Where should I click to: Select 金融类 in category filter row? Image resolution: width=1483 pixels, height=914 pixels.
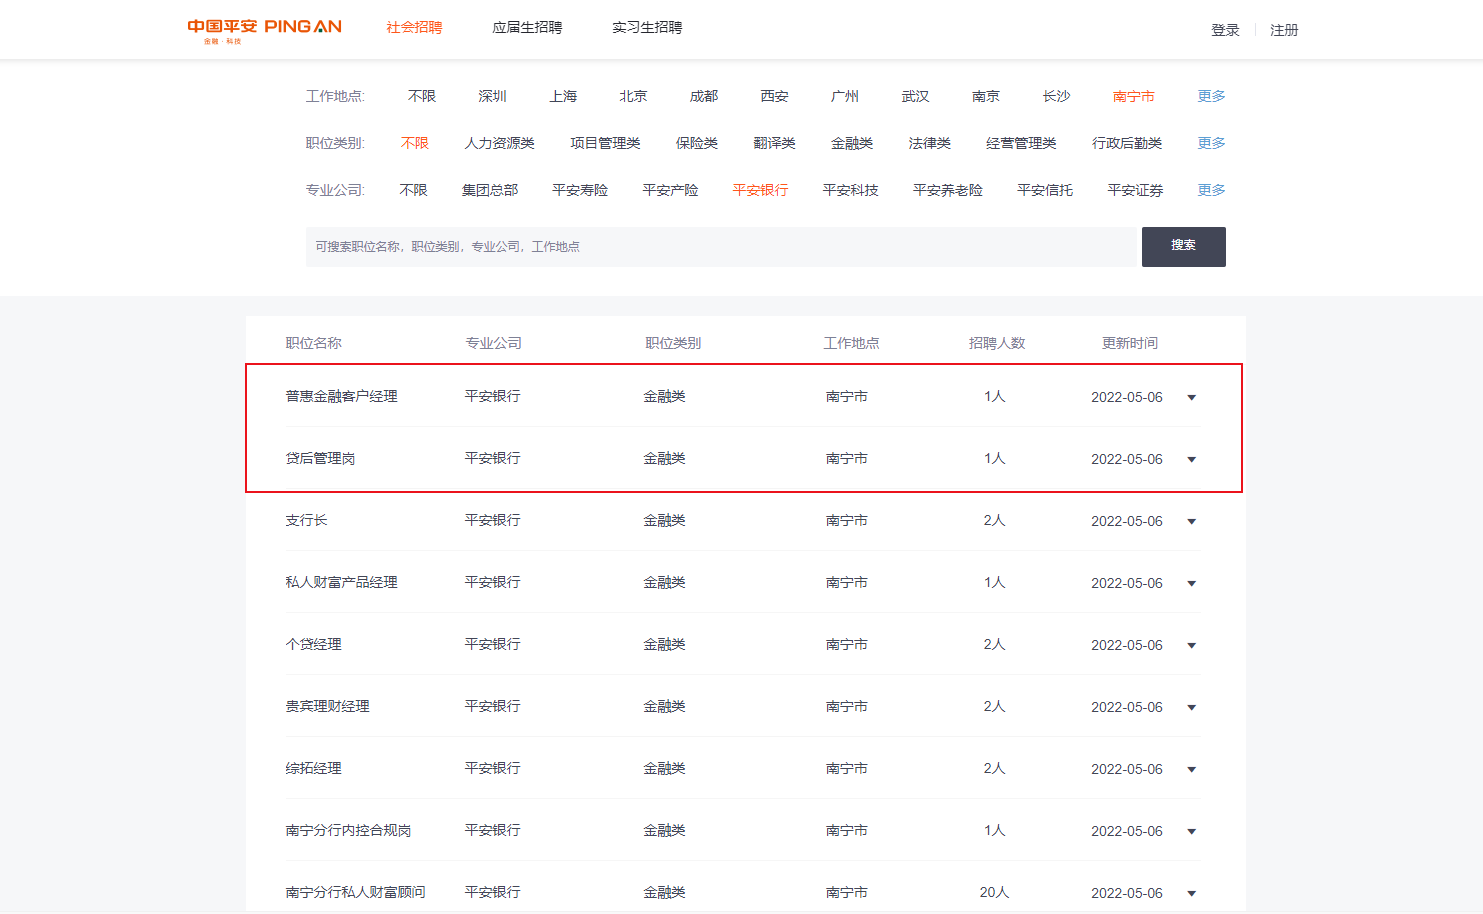click(x=852, y=143)
